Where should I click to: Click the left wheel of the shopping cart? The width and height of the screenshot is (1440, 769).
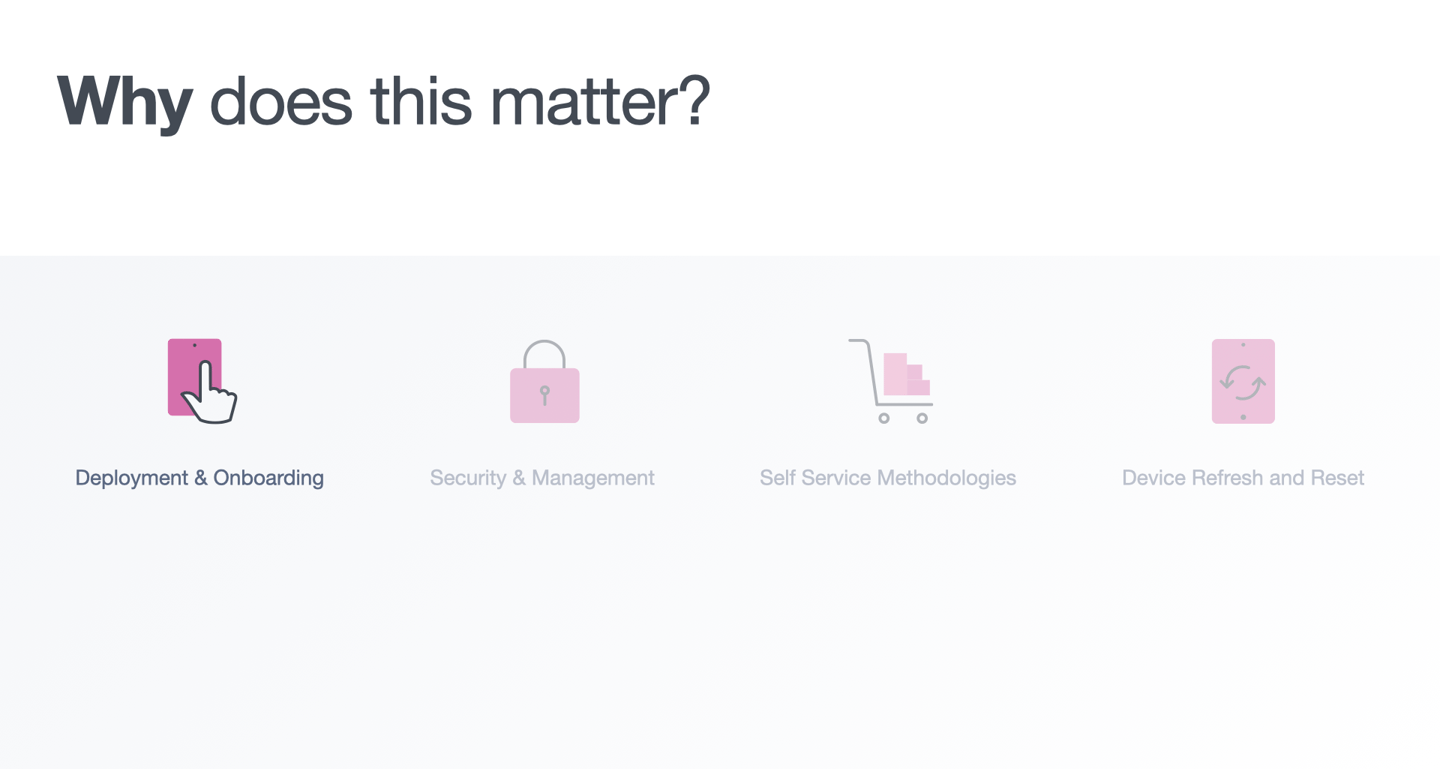tap(884, 418)
